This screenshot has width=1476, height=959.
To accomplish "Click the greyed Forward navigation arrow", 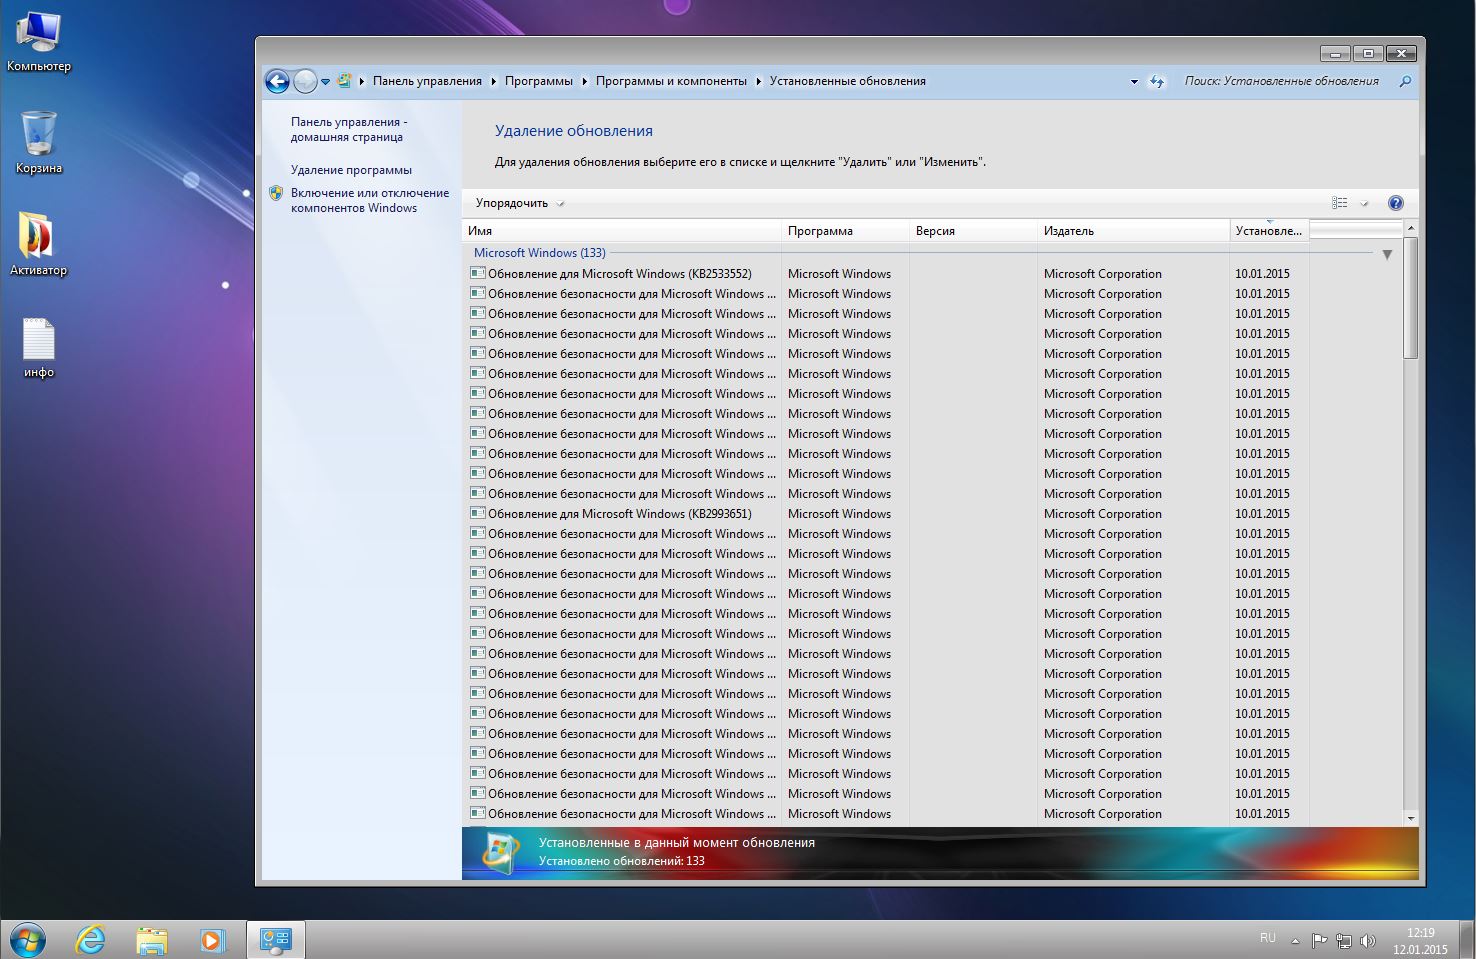I will [x=305, y=81].
